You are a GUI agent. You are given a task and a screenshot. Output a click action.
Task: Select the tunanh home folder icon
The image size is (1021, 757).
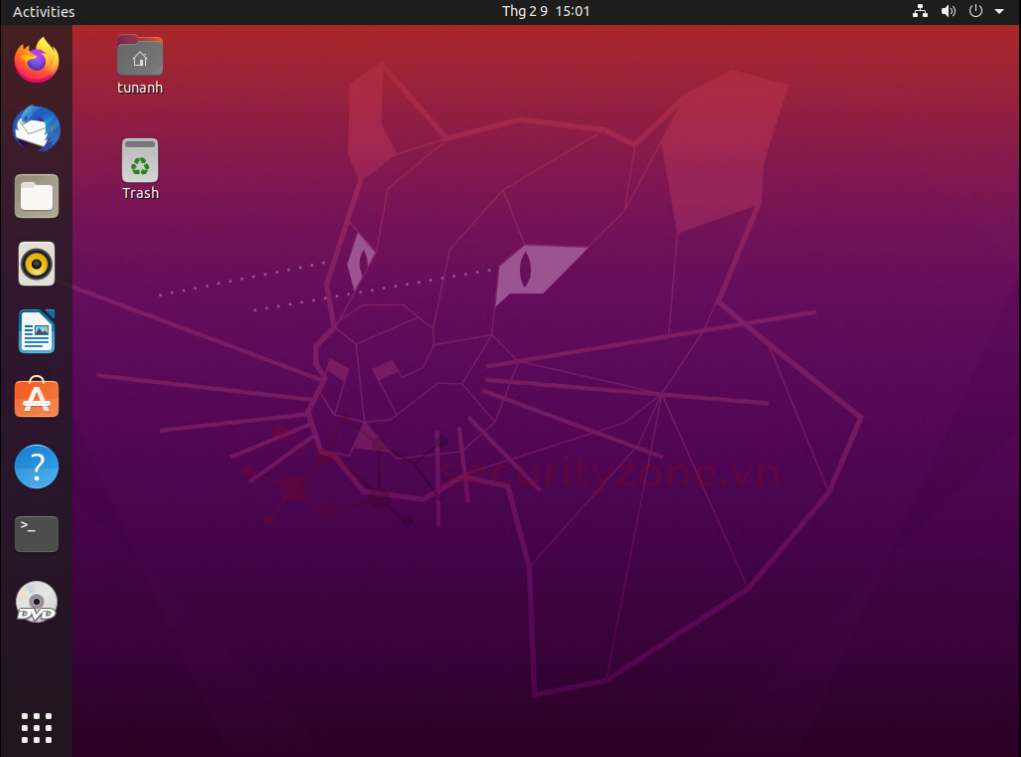(140, 56)
